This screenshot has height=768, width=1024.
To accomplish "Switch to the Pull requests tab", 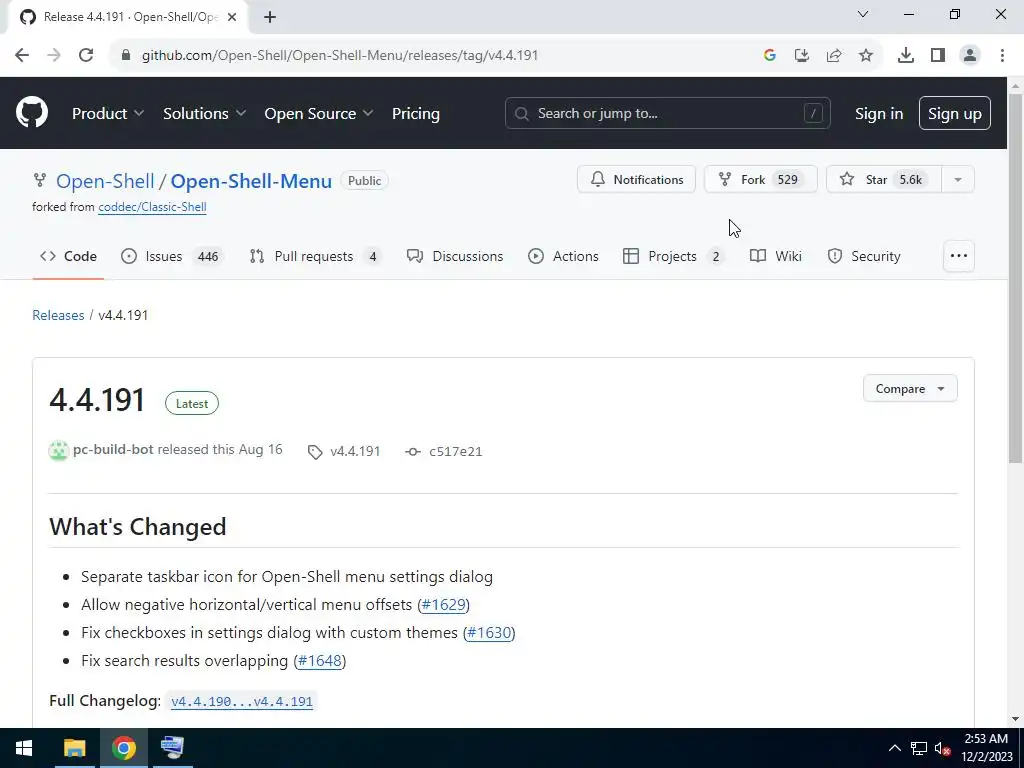I will (x=315, y=256).
